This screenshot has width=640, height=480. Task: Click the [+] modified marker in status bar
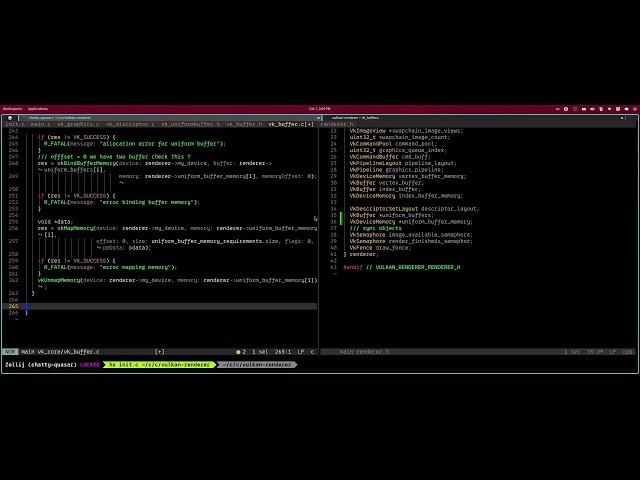pyautogui.click(x=160, y=352)
